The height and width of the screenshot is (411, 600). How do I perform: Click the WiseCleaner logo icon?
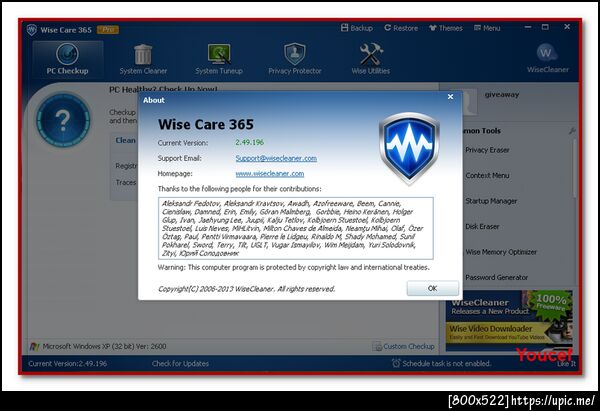547,54
